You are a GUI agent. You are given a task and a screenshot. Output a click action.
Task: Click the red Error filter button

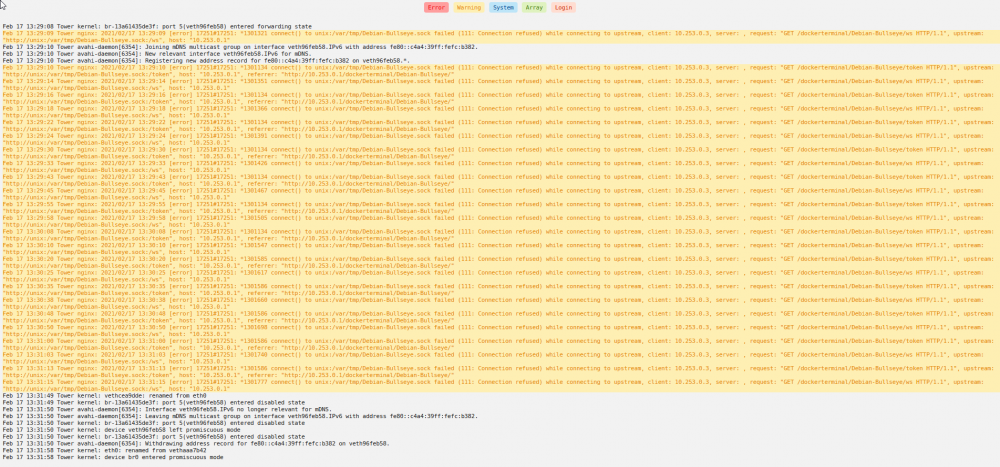436,8
